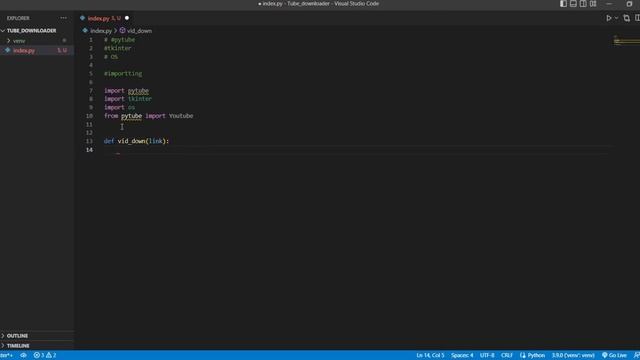The width and height of the screenshot is (640, 360).
Task: Click EXPLORER panel title
Action: [18, 18]
